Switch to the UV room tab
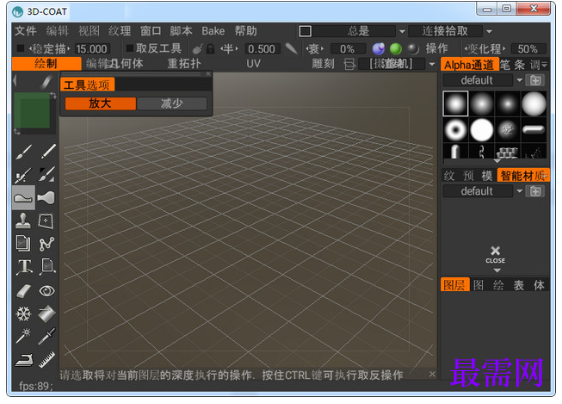 pos(253,64)
